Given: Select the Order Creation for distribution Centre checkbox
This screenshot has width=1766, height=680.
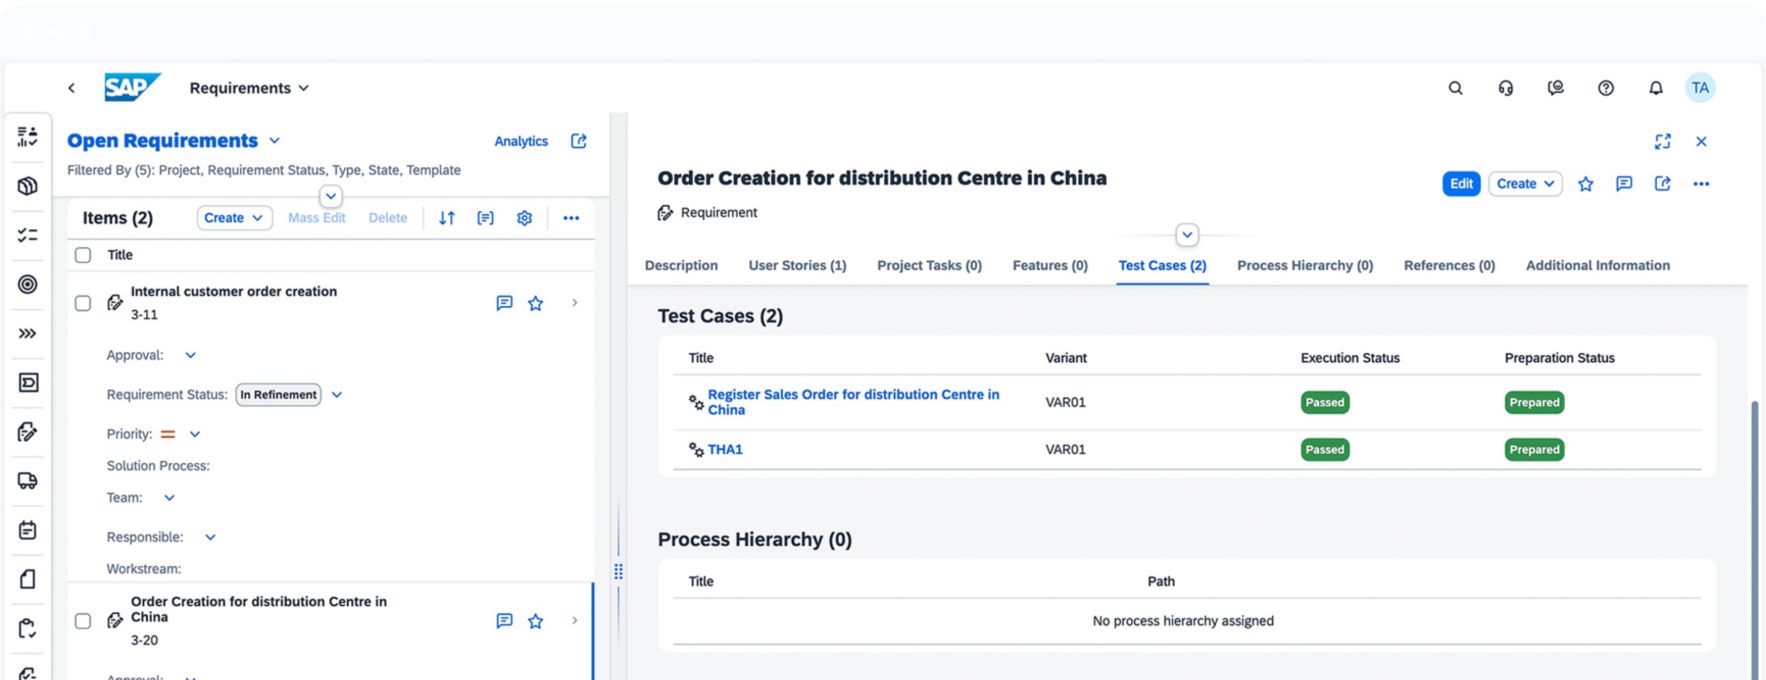Looking at the screenshot, I should point(83,621).
